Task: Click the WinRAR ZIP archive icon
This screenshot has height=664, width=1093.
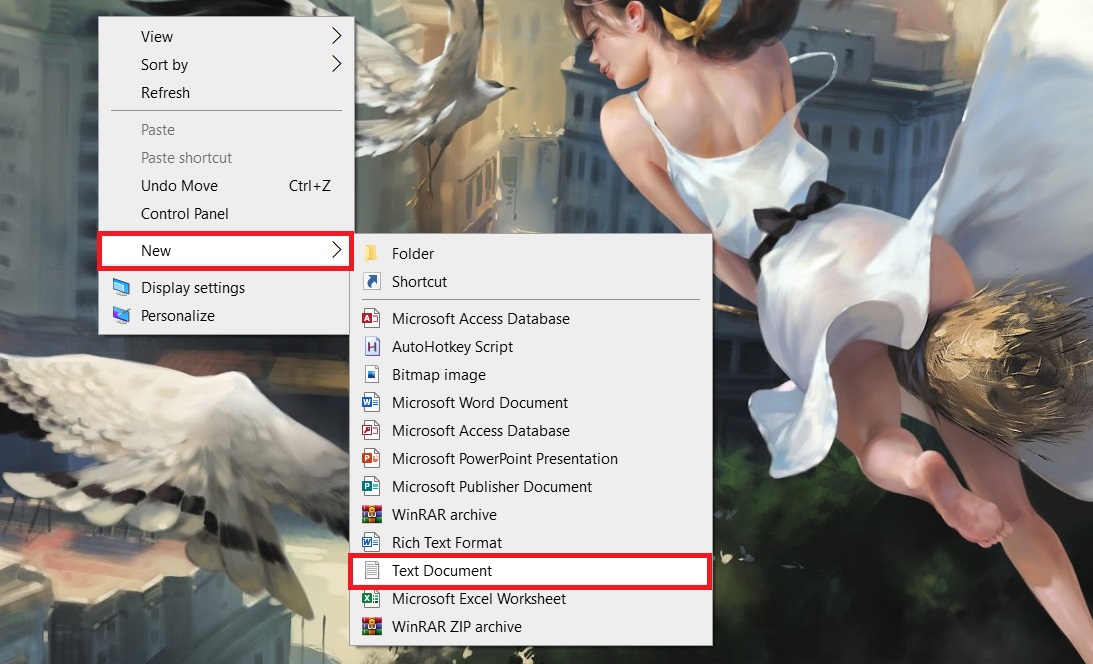Action: [x=372, y=627]
